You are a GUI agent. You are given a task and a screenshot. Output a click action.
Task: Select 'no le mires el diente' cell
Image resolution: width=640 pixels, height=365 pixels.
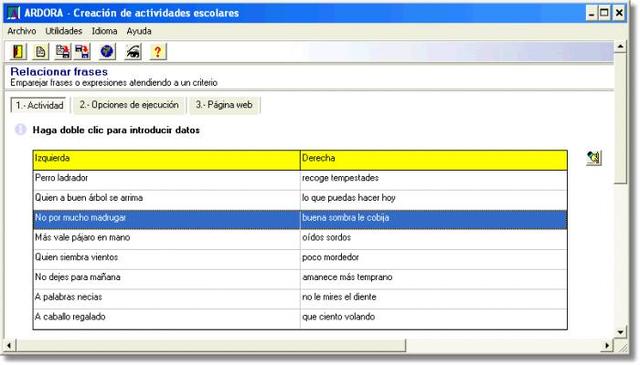[x=434, y=299]
